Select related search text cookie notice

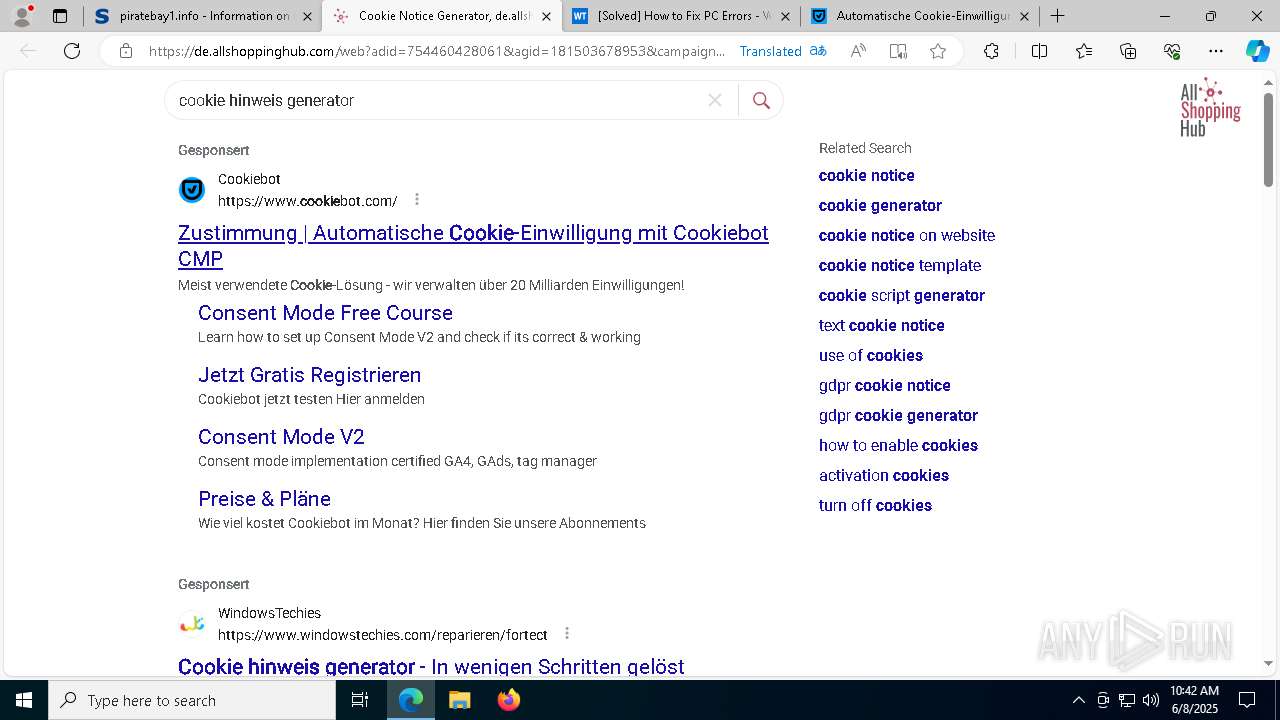click(x=881, y=325)
